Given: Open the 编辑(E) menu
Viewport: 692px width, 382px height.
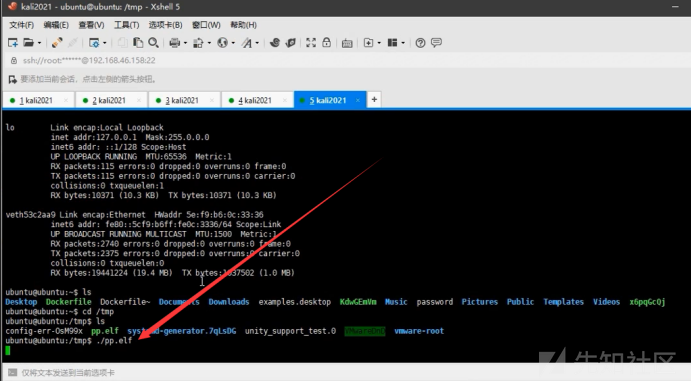Looking at the screenshot, I should (56, 25).
